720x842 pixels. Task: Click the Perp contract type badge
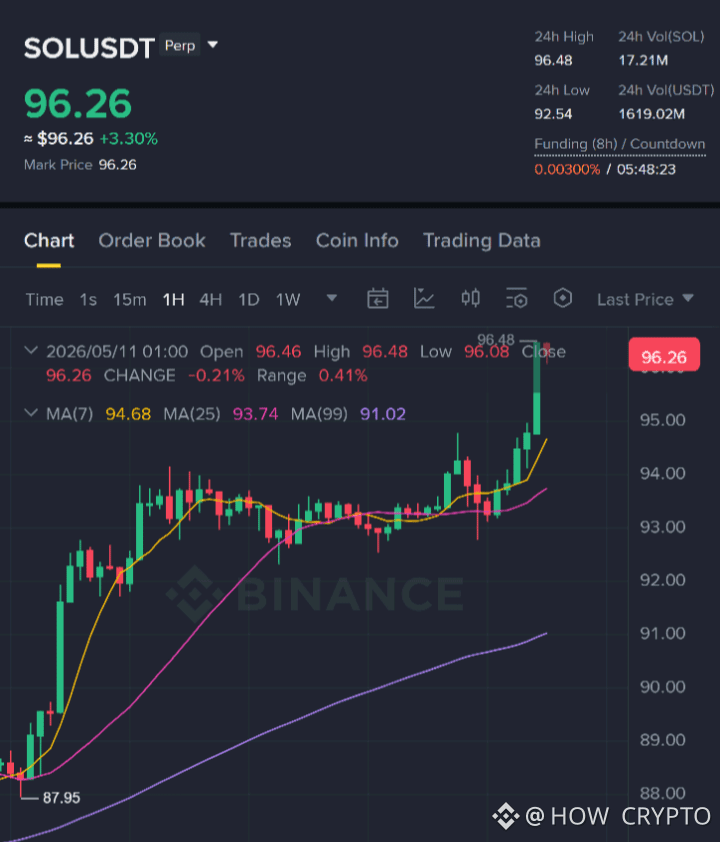pyautogui.click(x=180, y=46)
